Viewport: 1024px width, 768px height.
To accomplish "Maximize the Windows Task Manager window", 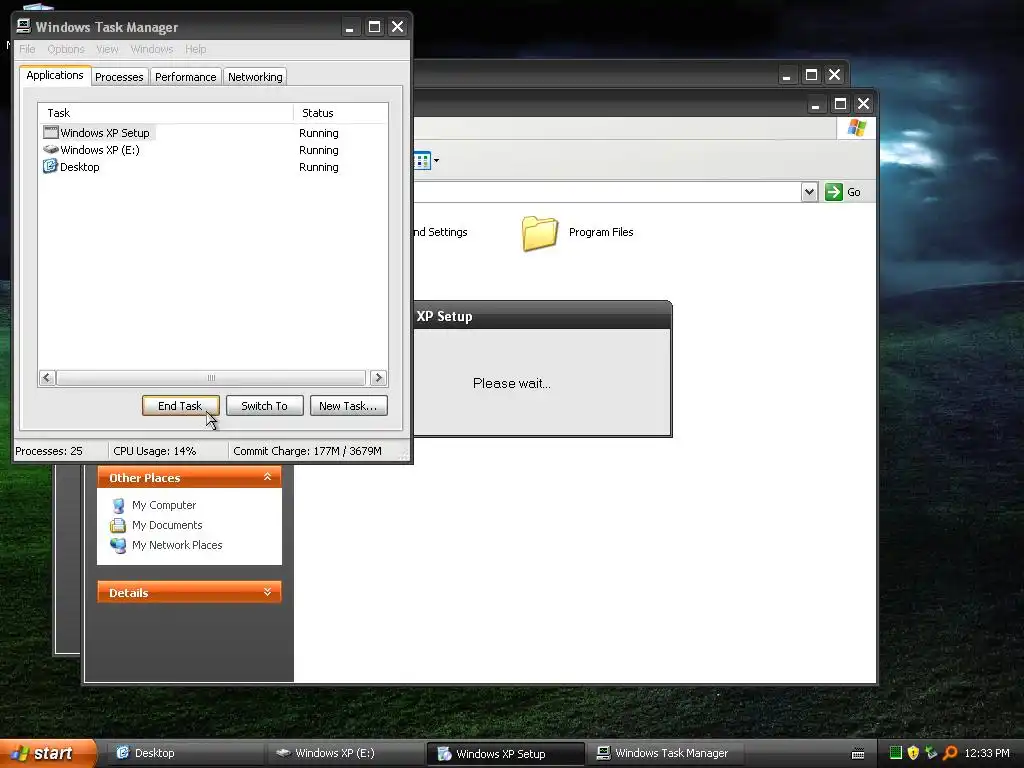I will pyautogui.click(x=374, y=27).
